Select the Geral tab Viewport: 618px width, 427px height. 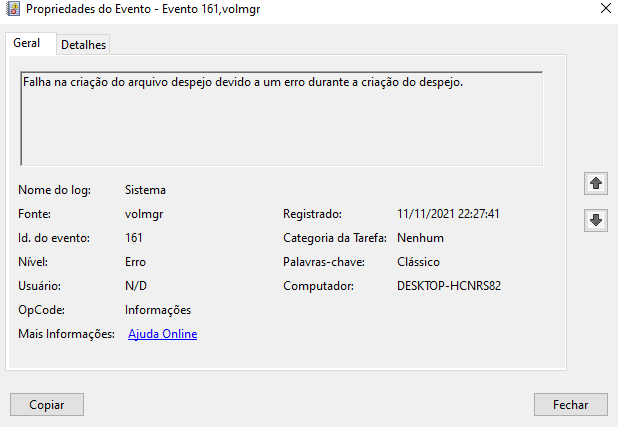coord(26,43)
